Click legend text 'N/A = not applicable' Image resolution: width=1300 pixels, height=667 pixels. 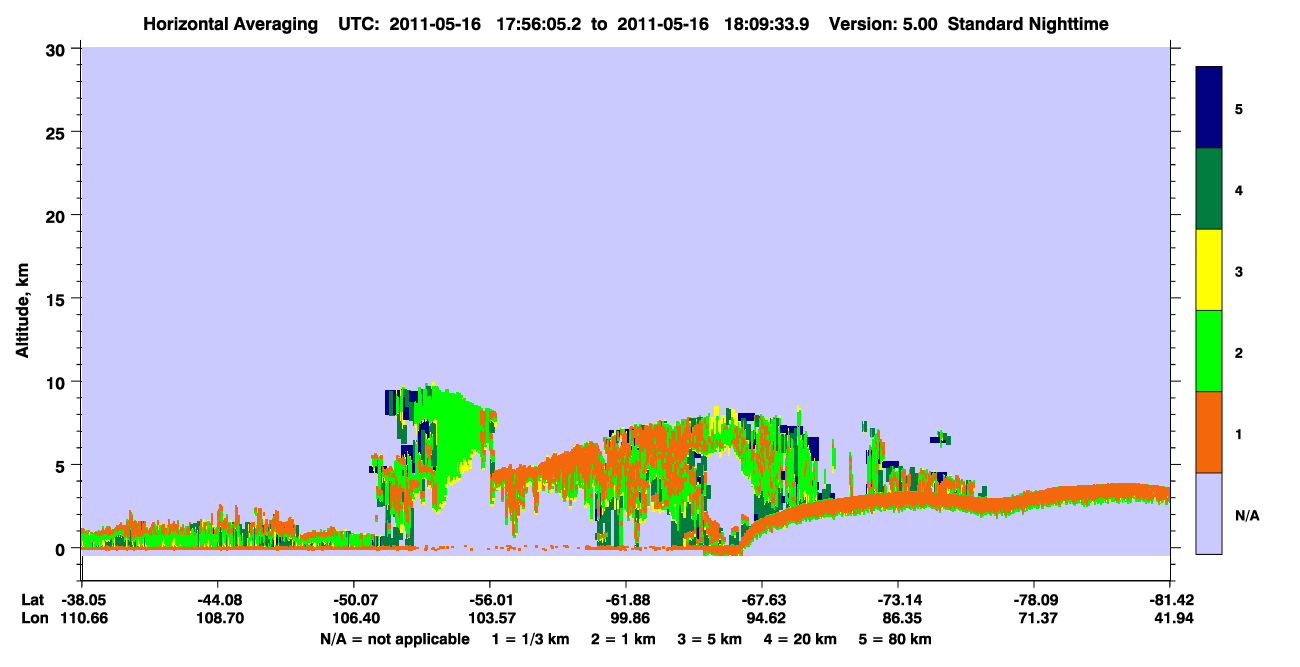pyautogui.click(x=394, y=639)
